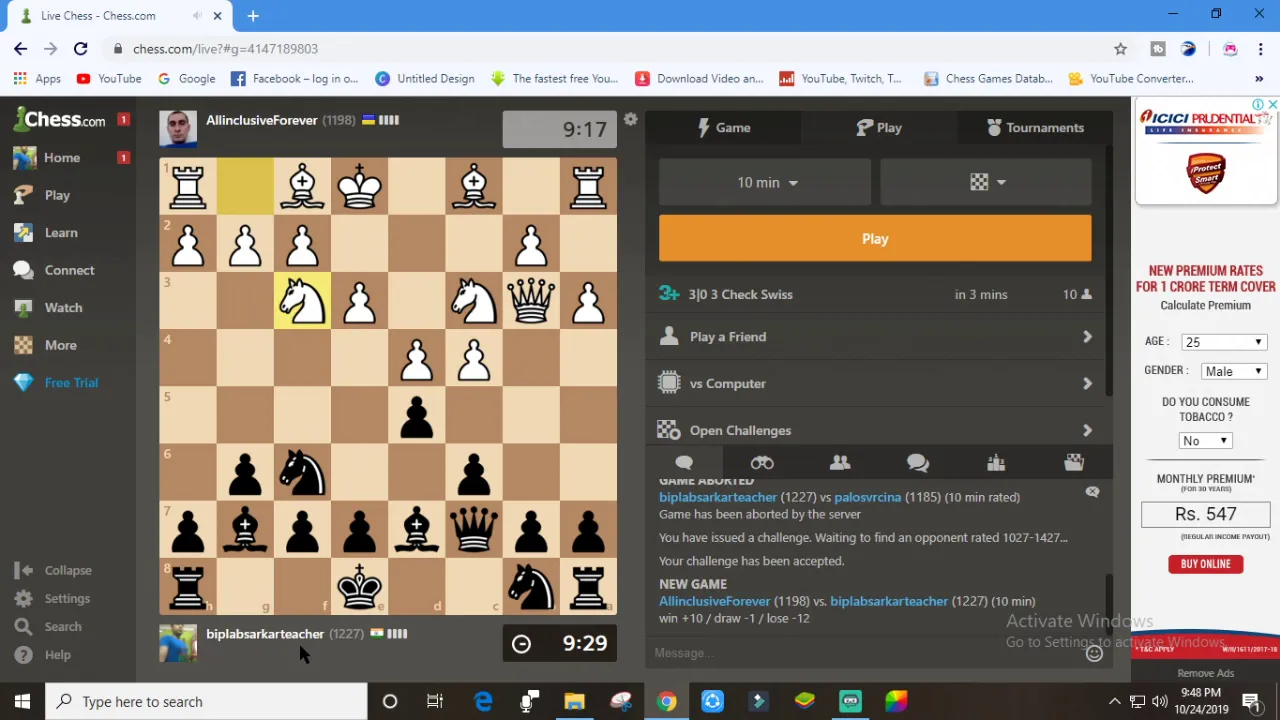This screenshot has width=1280, height=720.
Task: Open GENDER dropdown in ad
Action: tap(1233, 371)
